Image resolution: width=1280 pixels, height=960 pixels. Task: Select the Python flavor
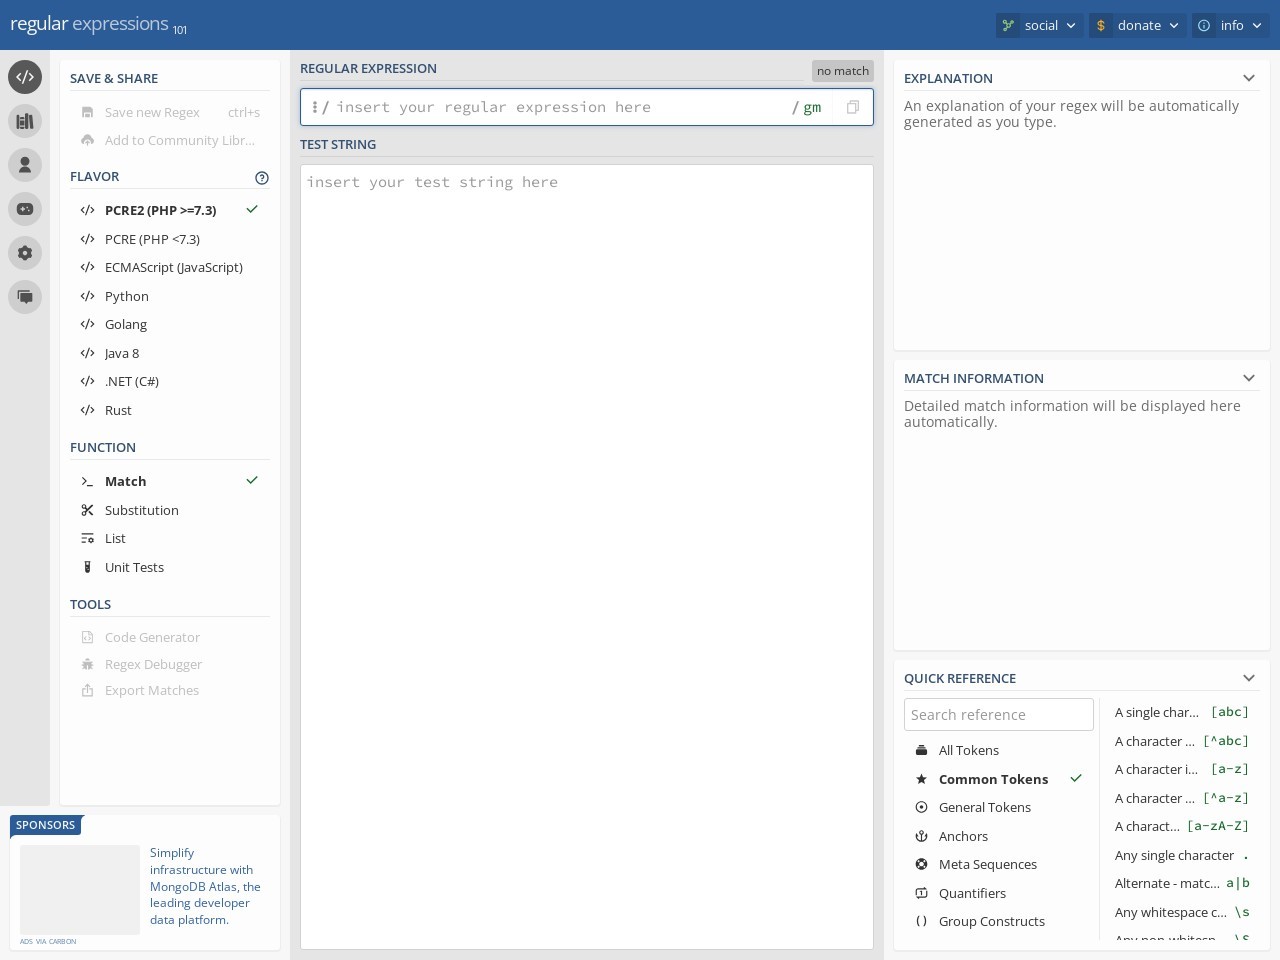(x=127, y=296)
